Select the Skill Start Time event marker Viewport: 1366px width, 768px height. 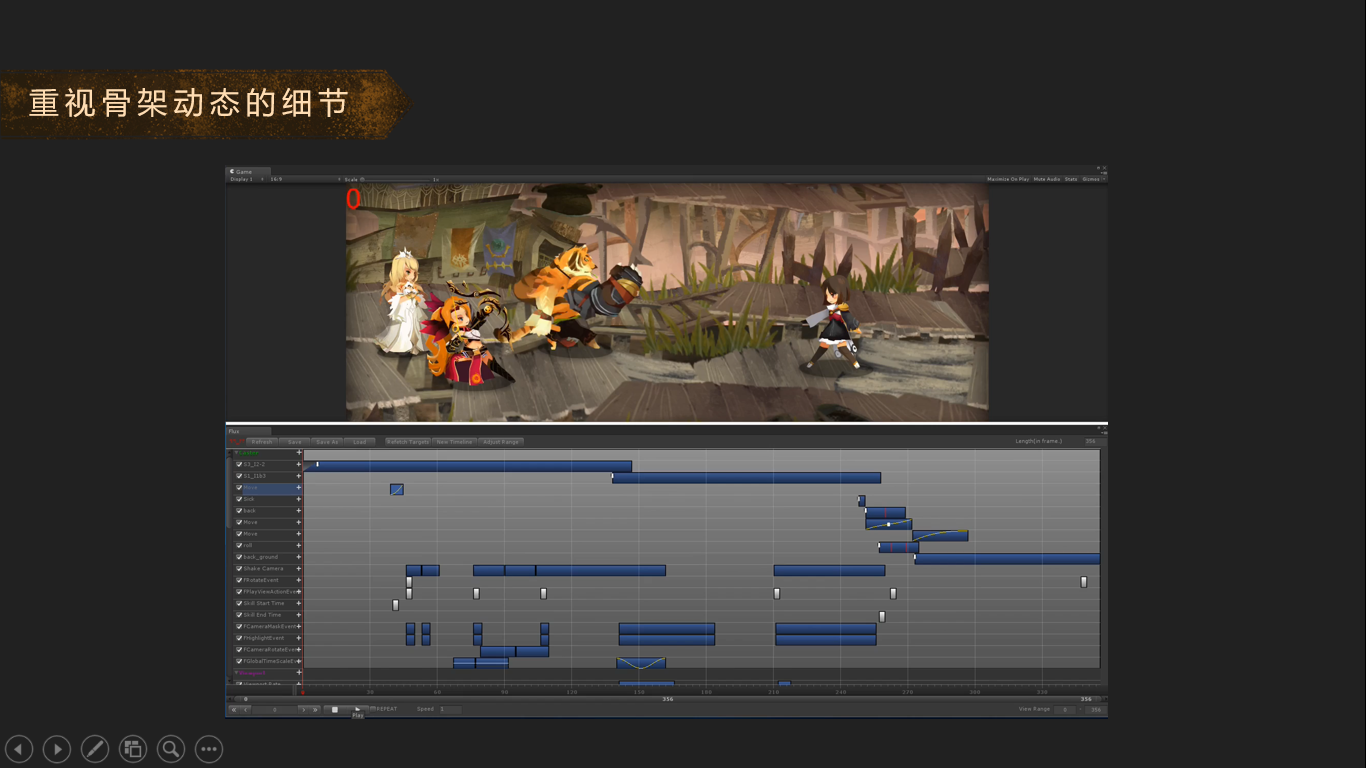click(395, 605)
